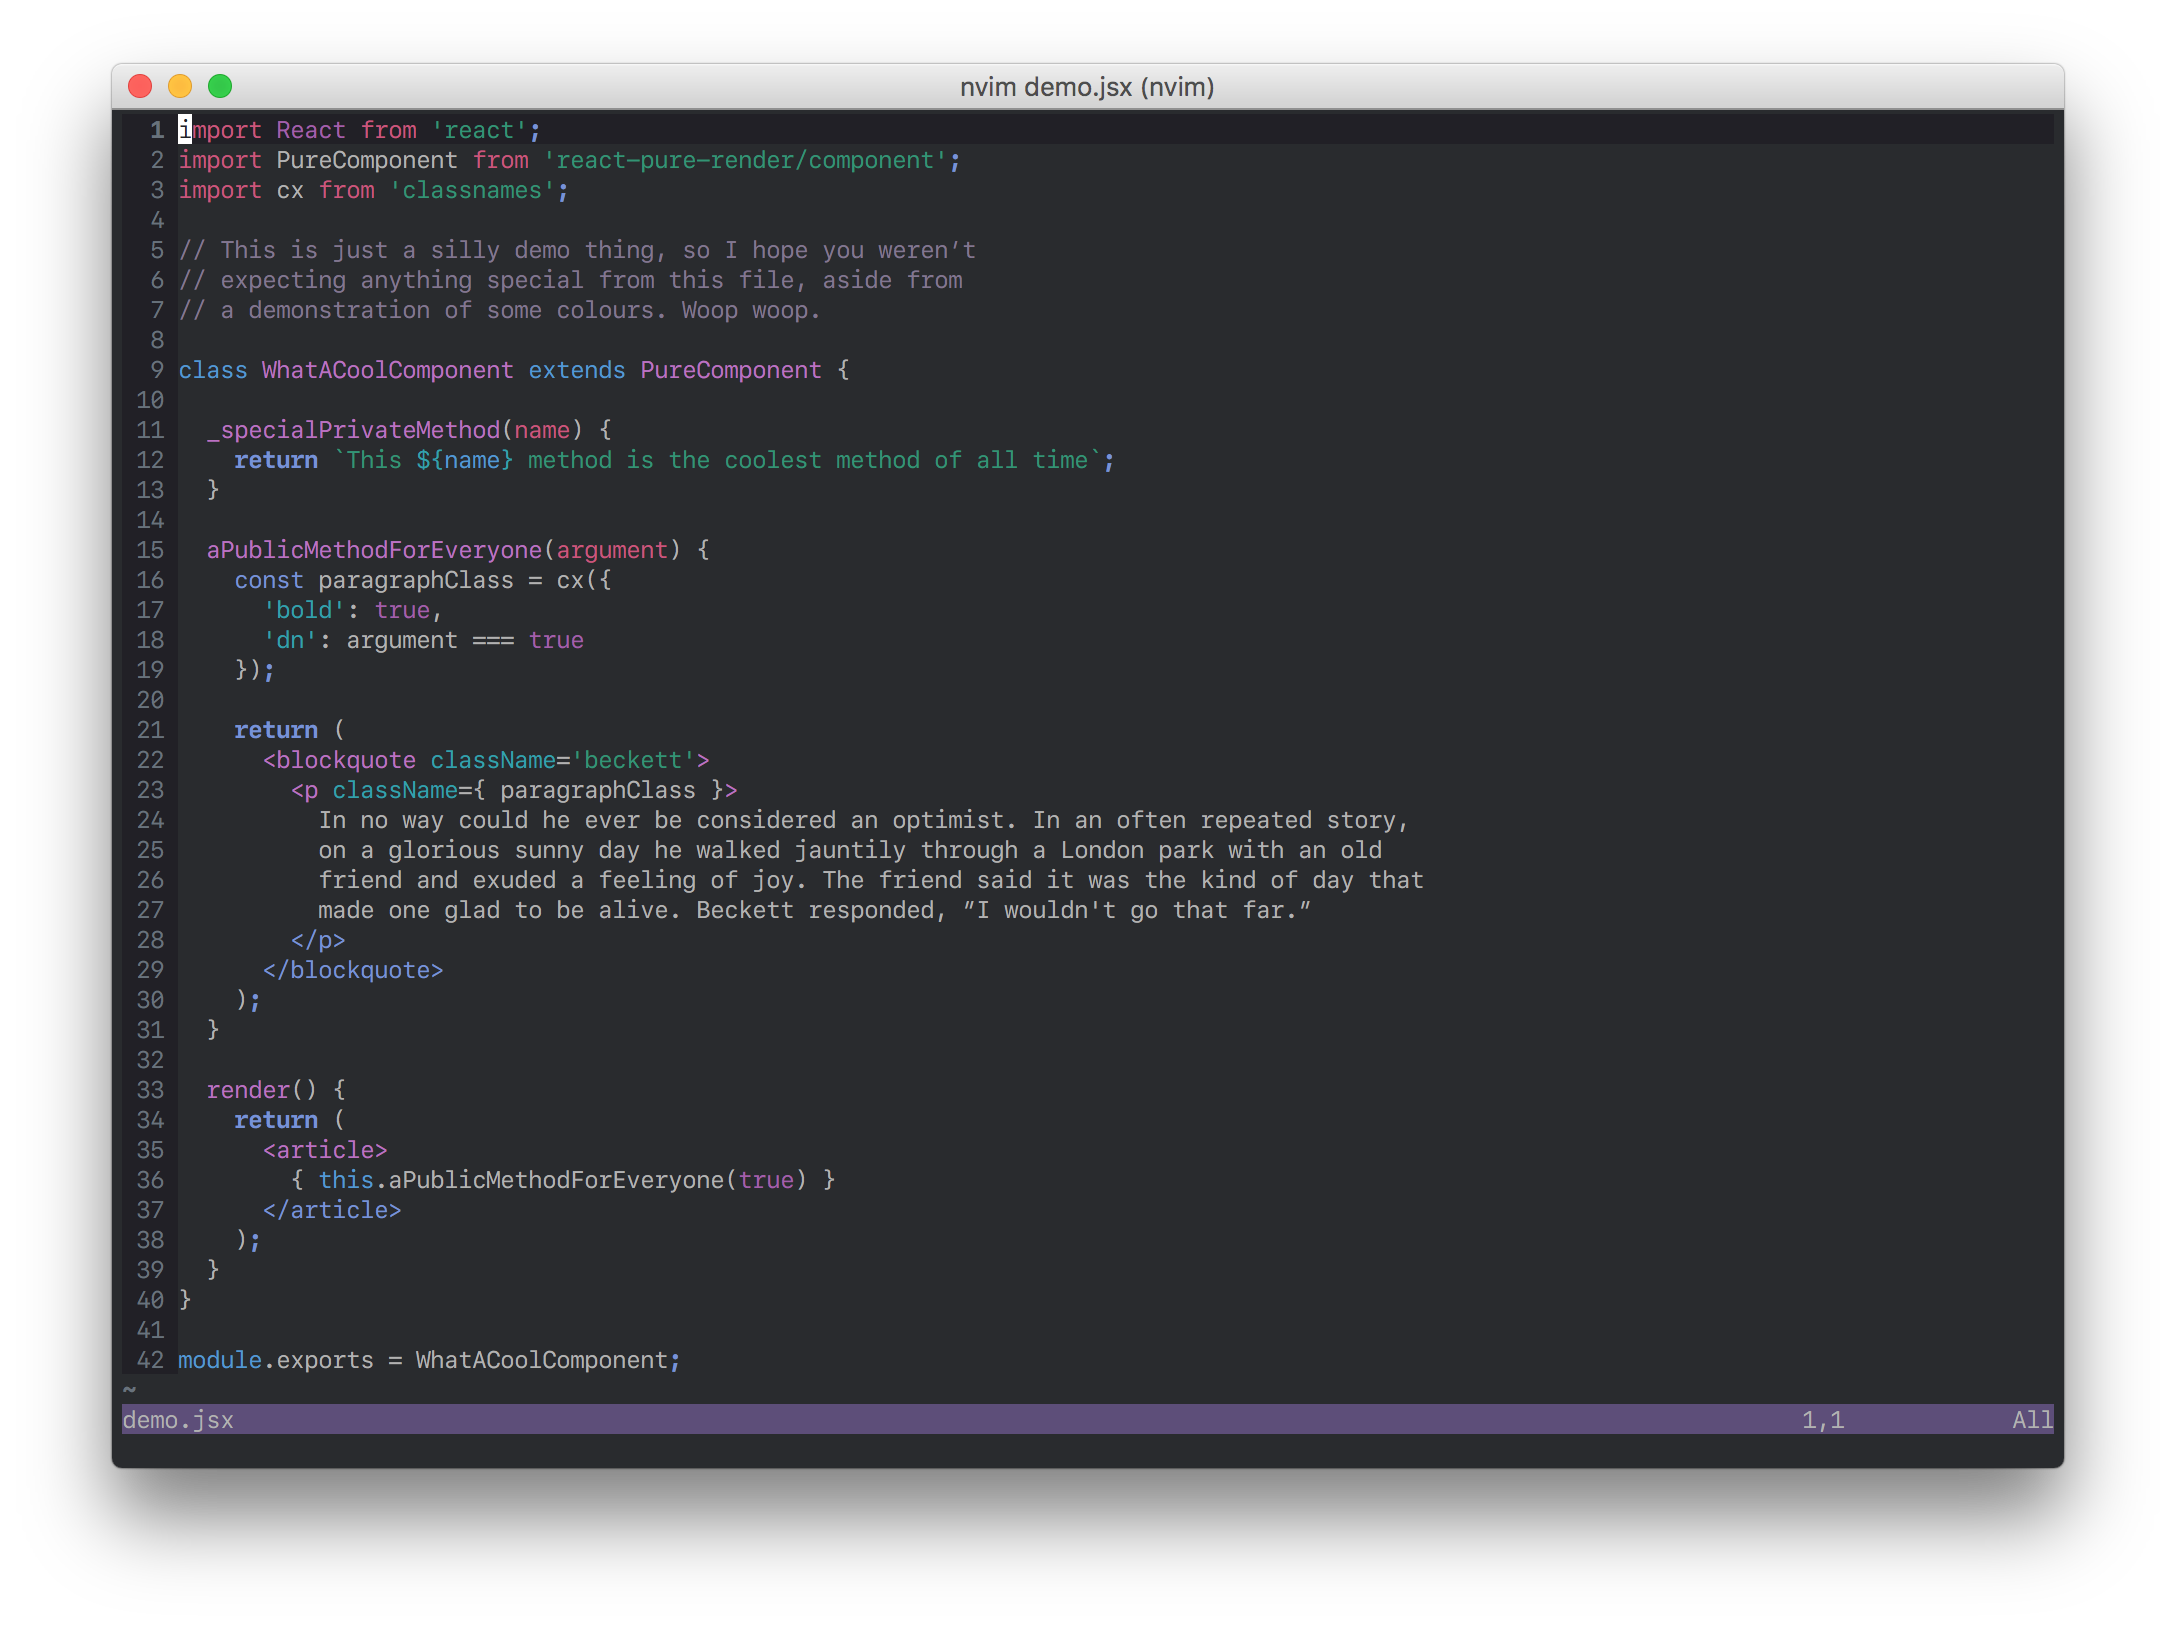Place cursor on WhatACoolComponent class name
This screenshot has width=2176, height=1628.
387,370
